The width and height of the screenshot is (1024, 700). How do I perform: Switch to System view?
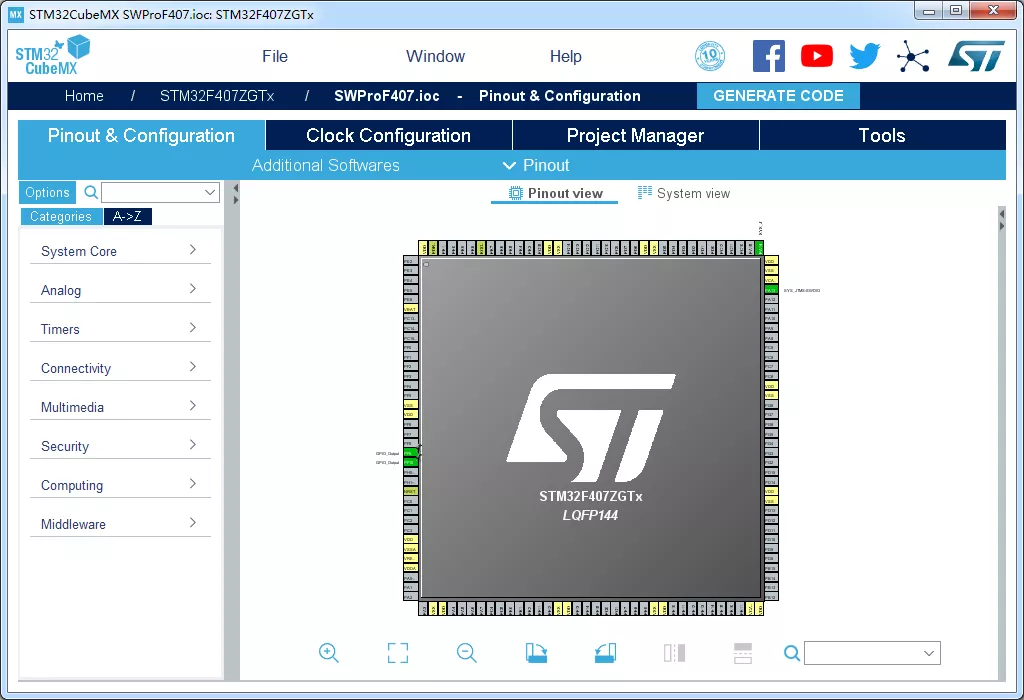684,193
